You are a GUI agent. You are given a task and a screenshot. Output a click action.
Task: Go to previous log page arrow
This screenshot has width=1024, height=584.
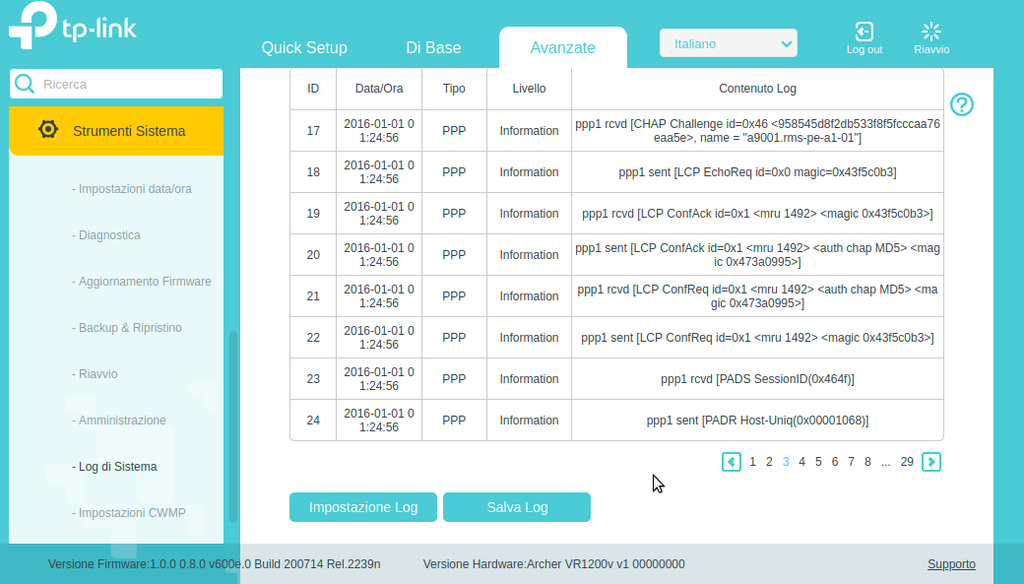(x=731, y=462)
